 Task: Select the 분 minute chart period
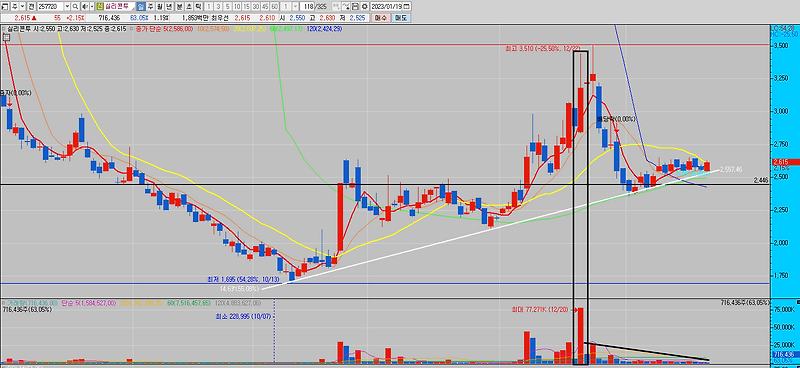[180, 6]
